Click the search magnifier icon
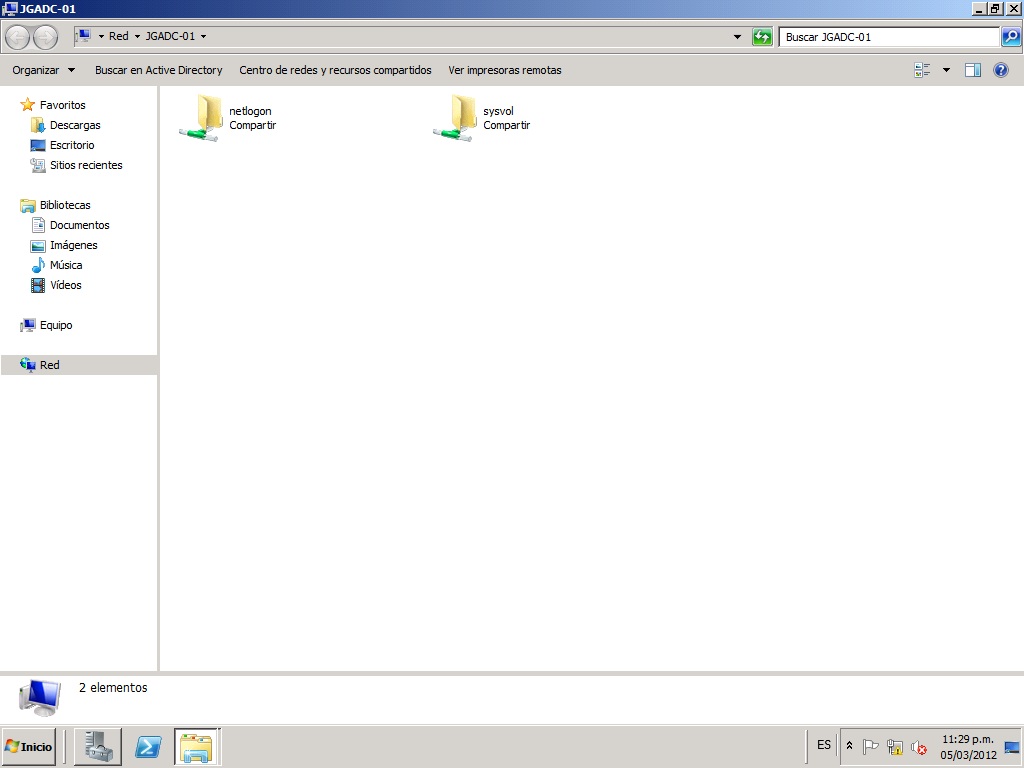1024x768 pixels. point(1010,37)
